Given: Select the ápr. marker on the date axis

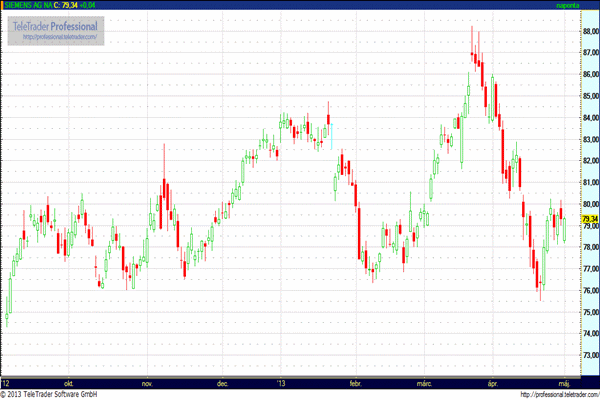Looking at the screenshot, I should tap(491, 383).
